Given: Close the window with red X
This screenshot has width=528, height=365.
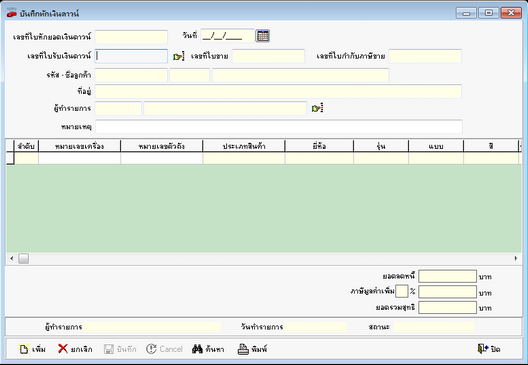Looking at the screenshot, I should coord(511,13).
